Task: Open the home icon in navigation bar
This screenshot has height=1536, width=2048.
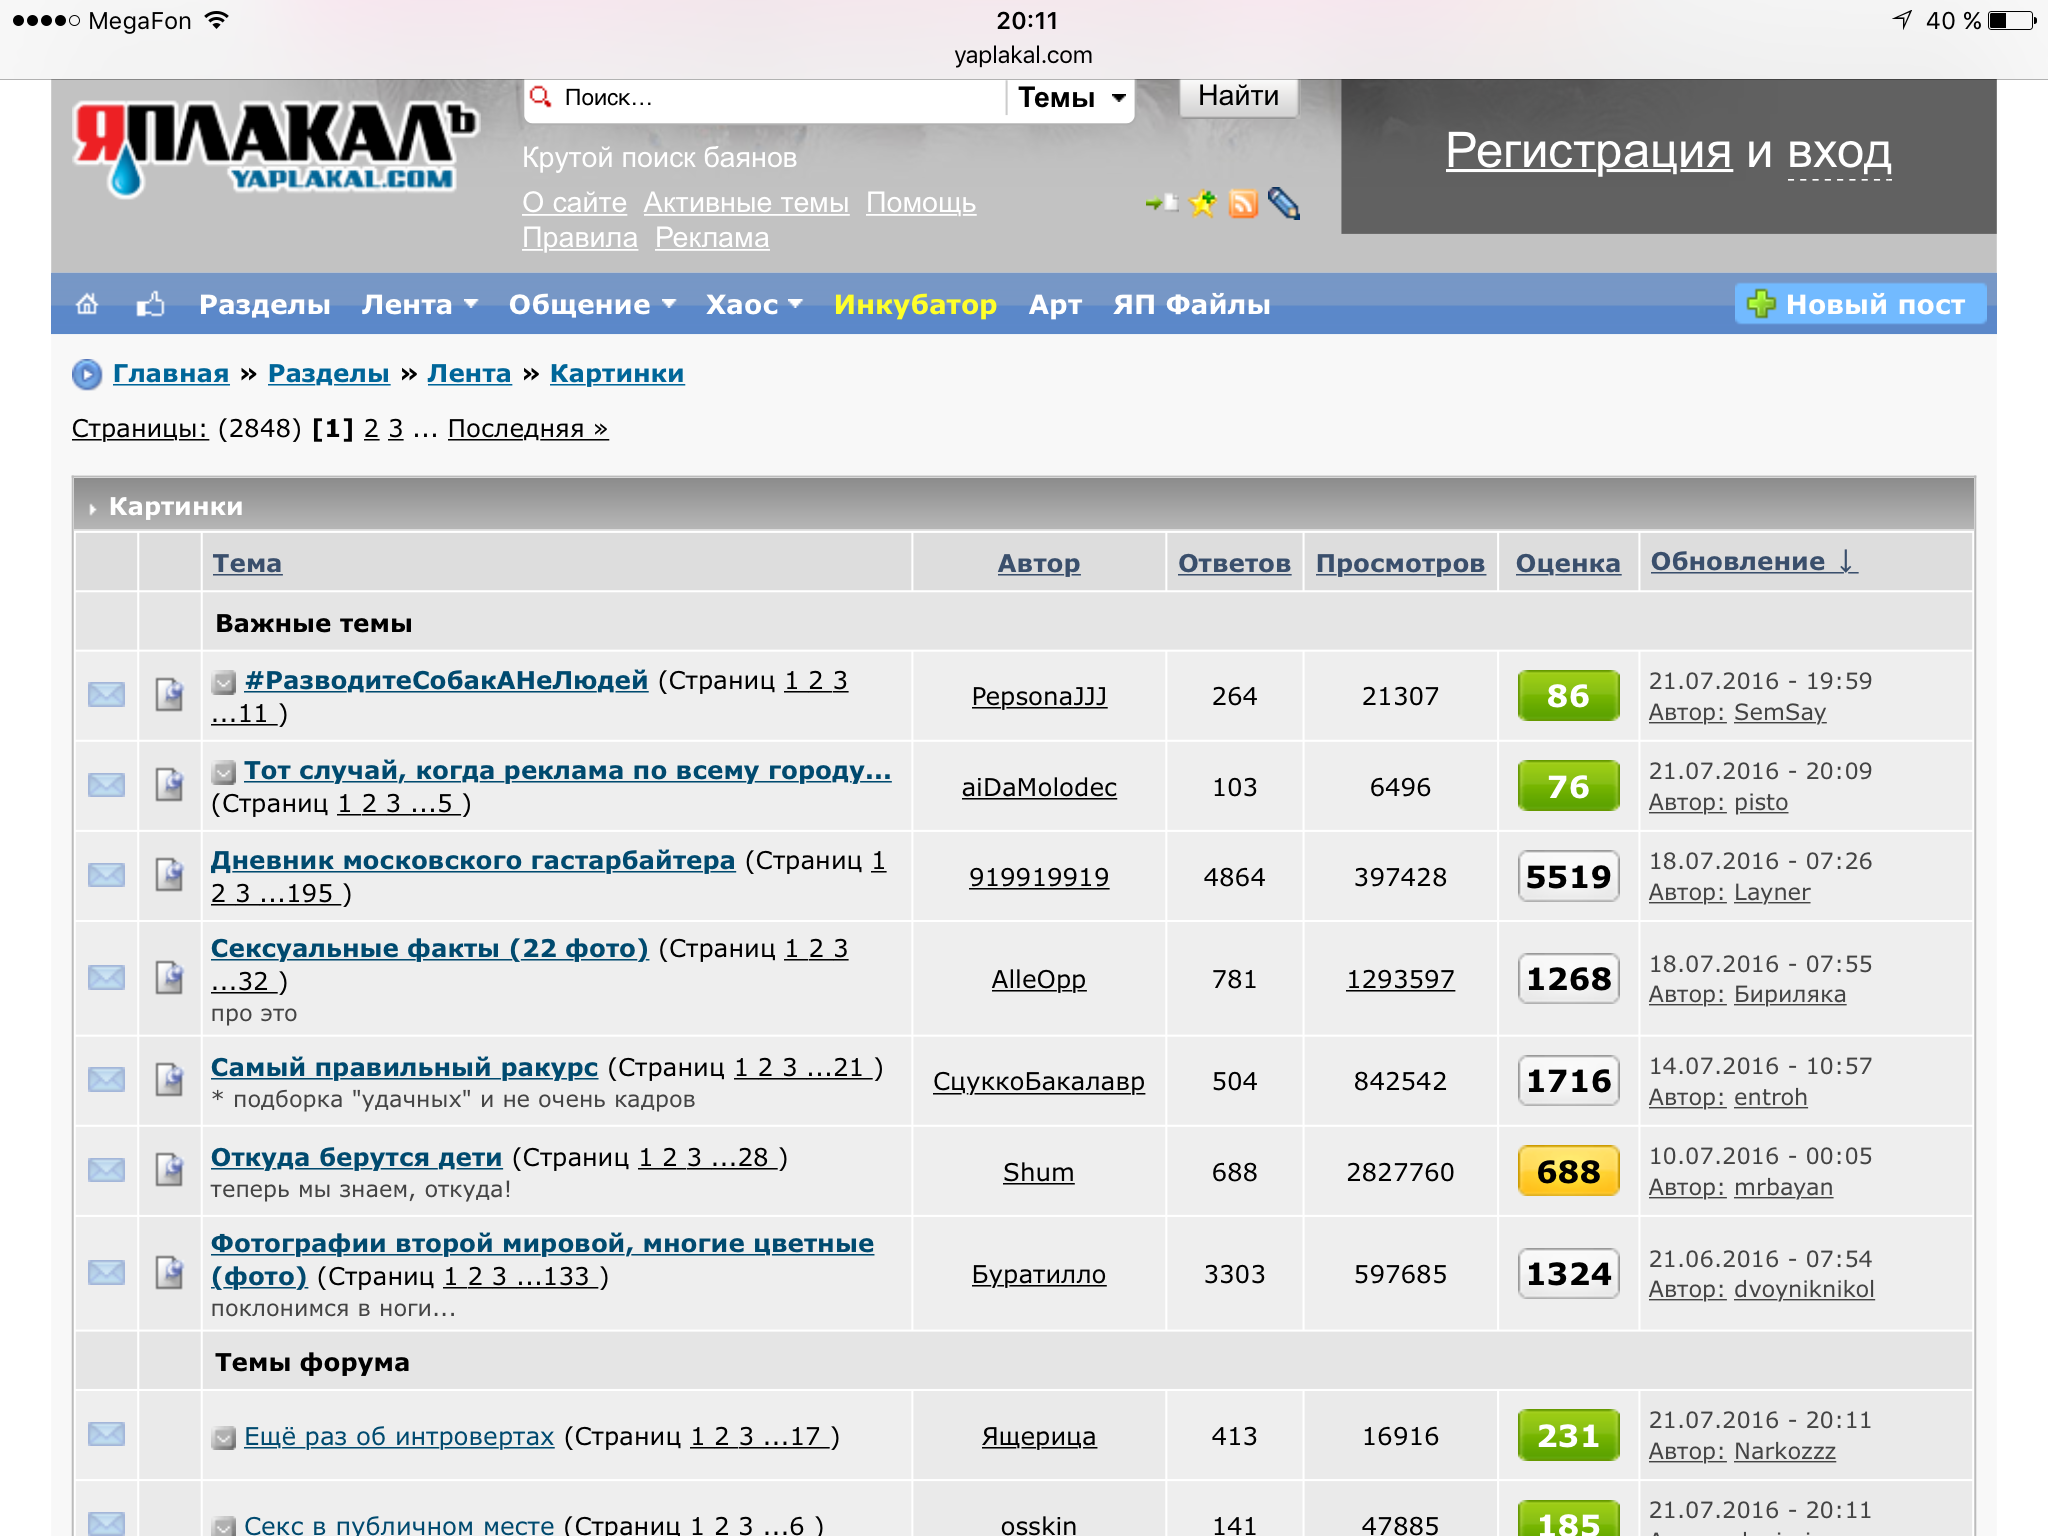Action: (88, 304)
